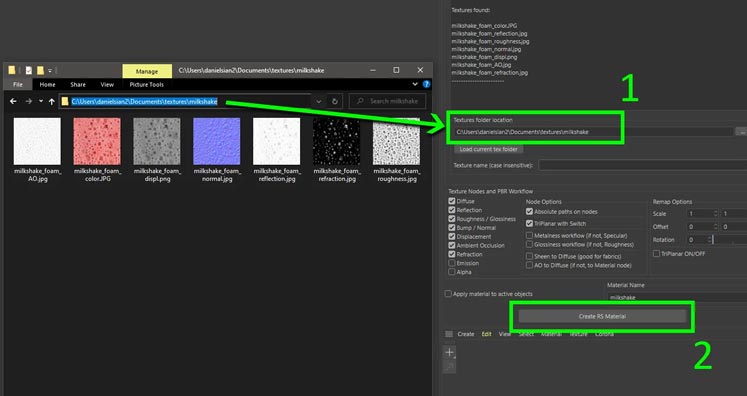
Task: Enable Glossiness workflow checkbox
Action: pyautogui.click(x=529, y=244)
